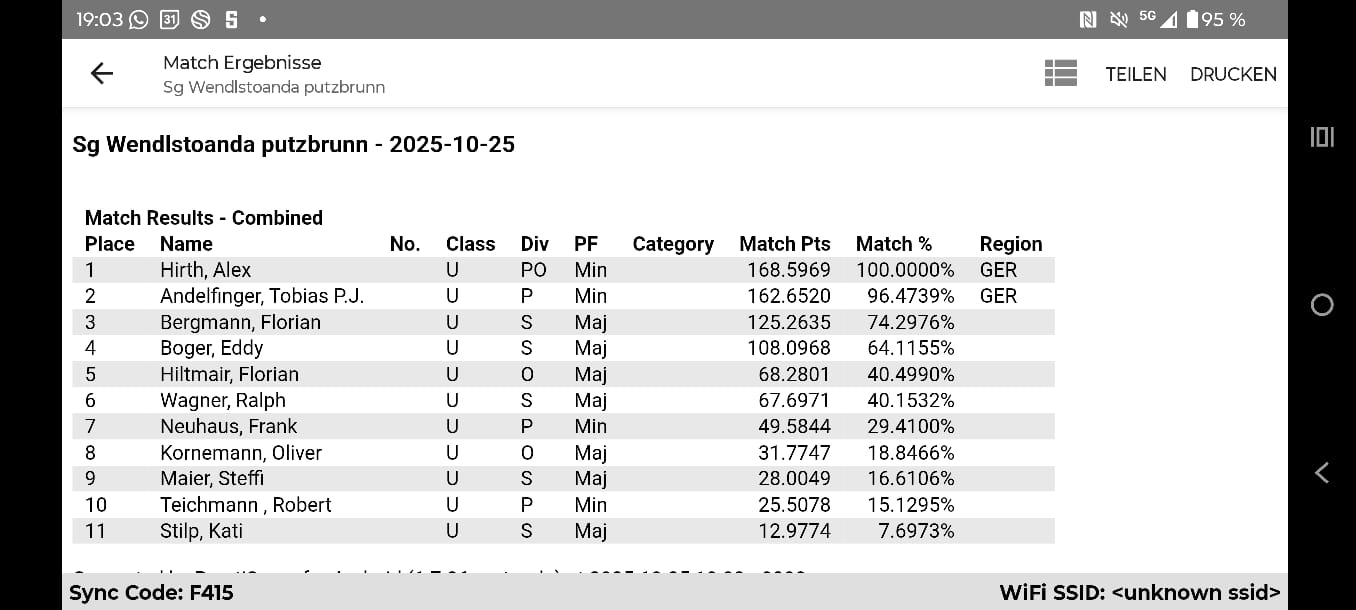Viewport: 1356px width, 610px height.
Task: Tap the muted sound status icon
Action: tap(1118, 19)
